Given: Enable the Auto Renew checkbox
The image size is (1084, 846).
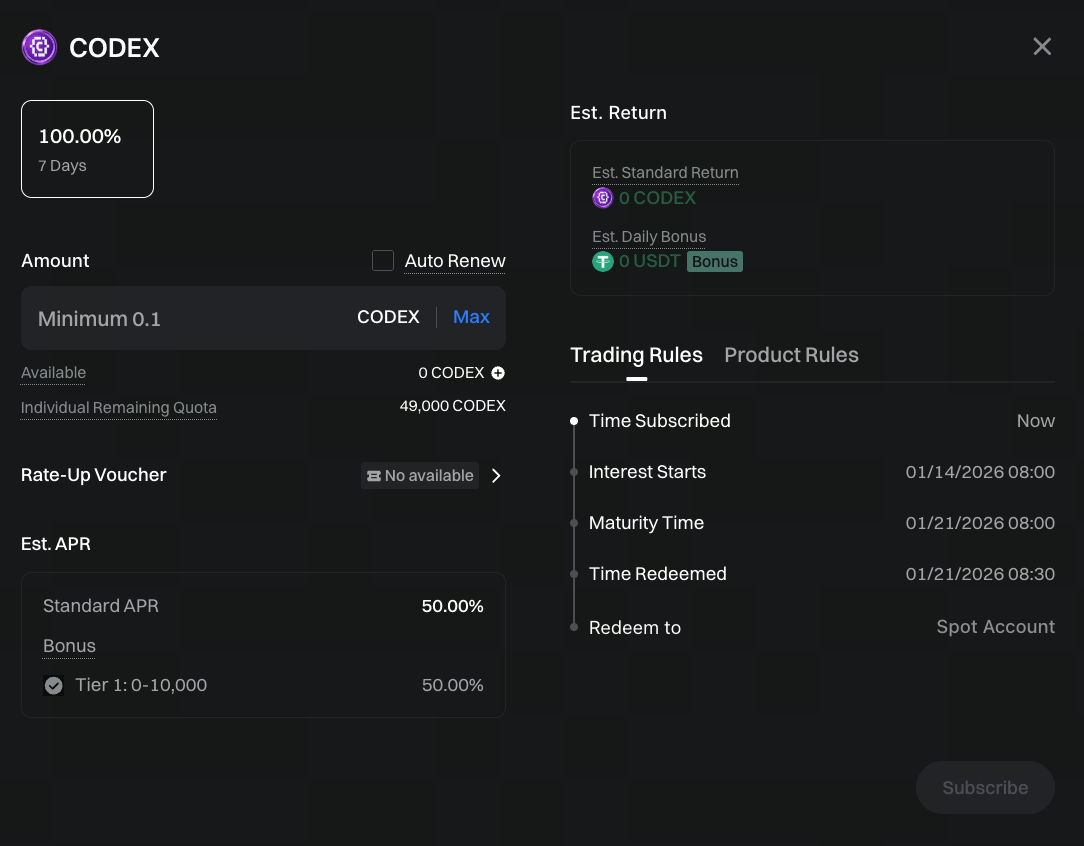Looking at the screenshot, I should point(383,261).
